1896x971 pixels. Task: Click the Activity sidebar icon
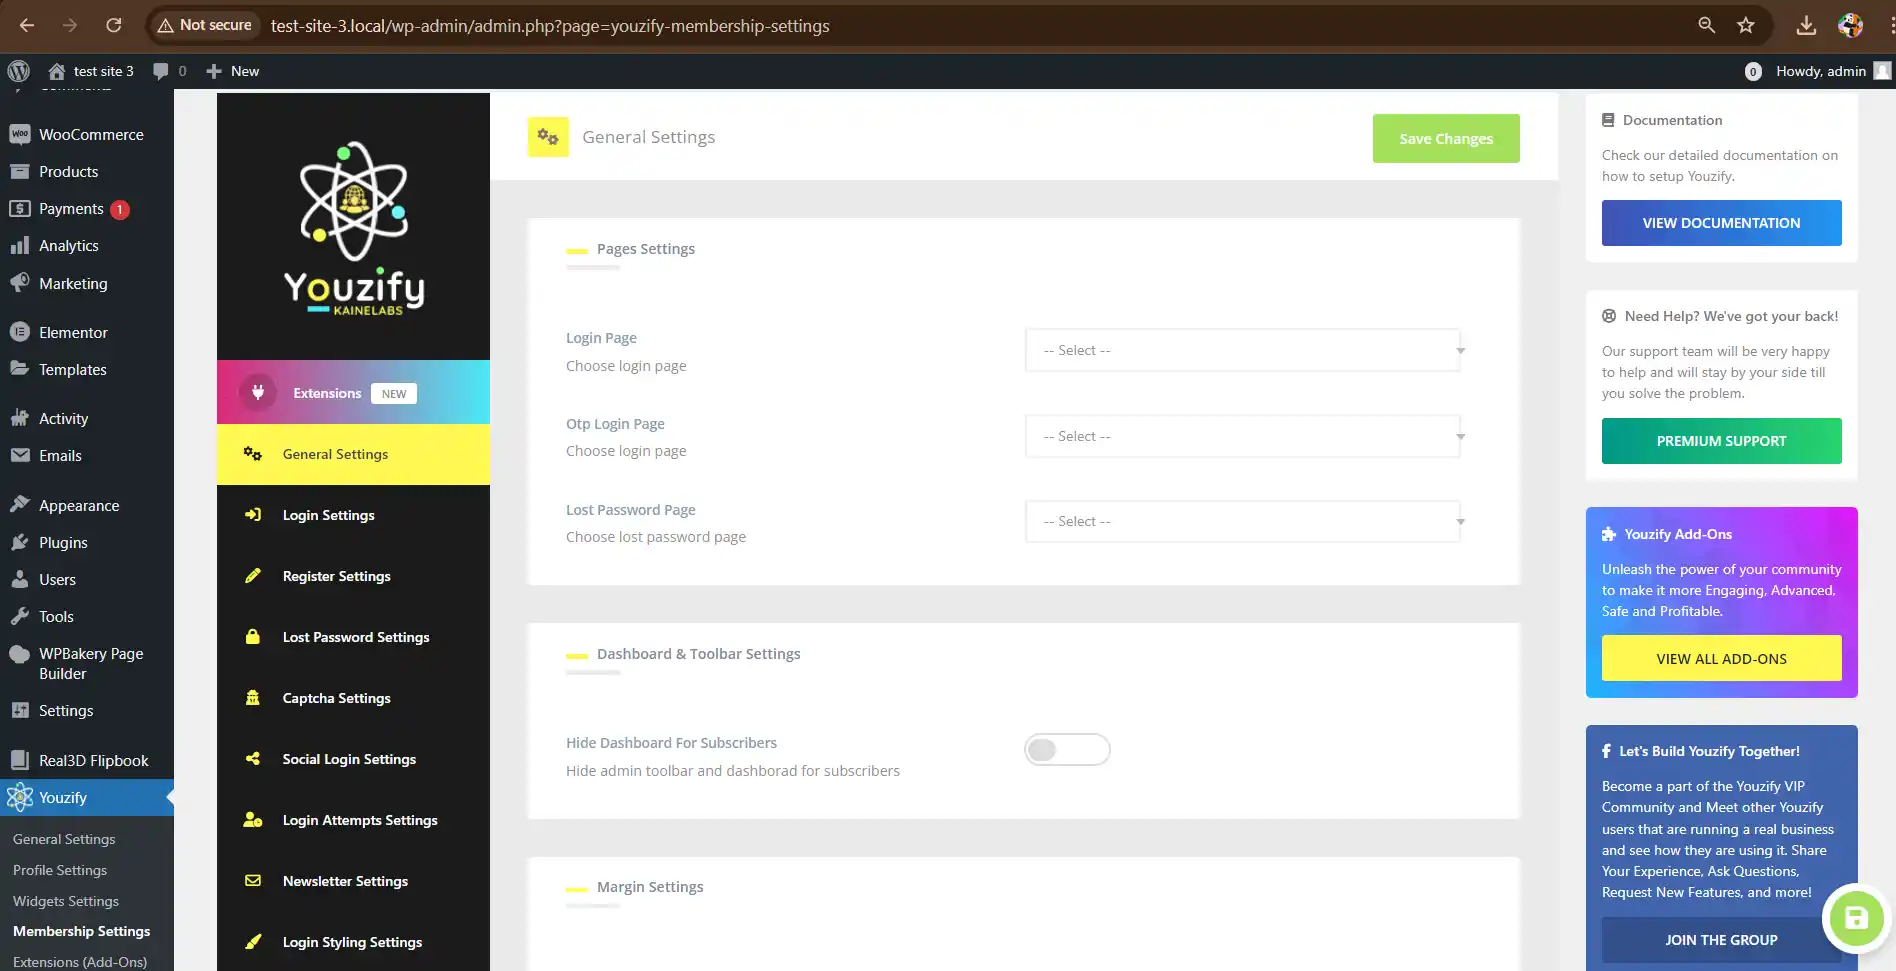click(x=20, y=418)
